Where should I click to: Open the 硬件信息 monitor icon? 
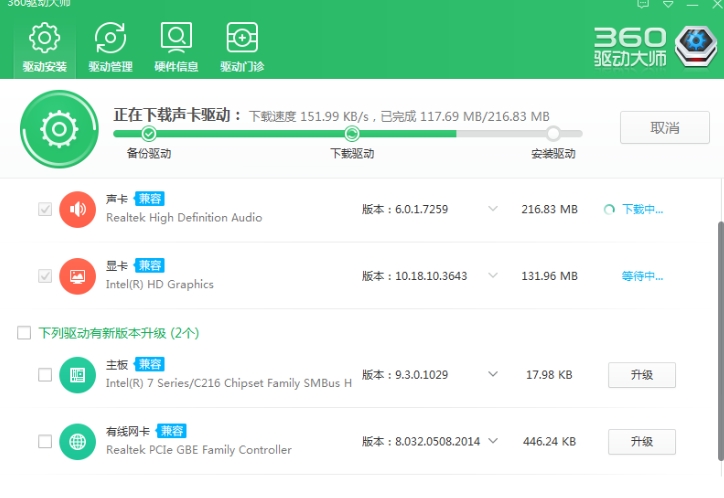176,37
